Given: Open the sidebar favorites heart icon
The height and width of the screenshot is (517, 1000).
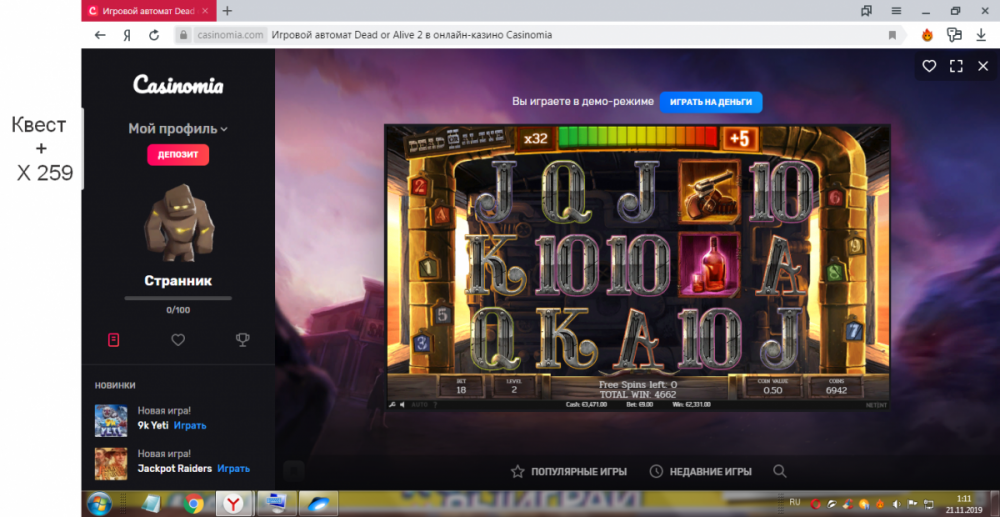Looking at the screenshot, I should click(x=178, y=340).
